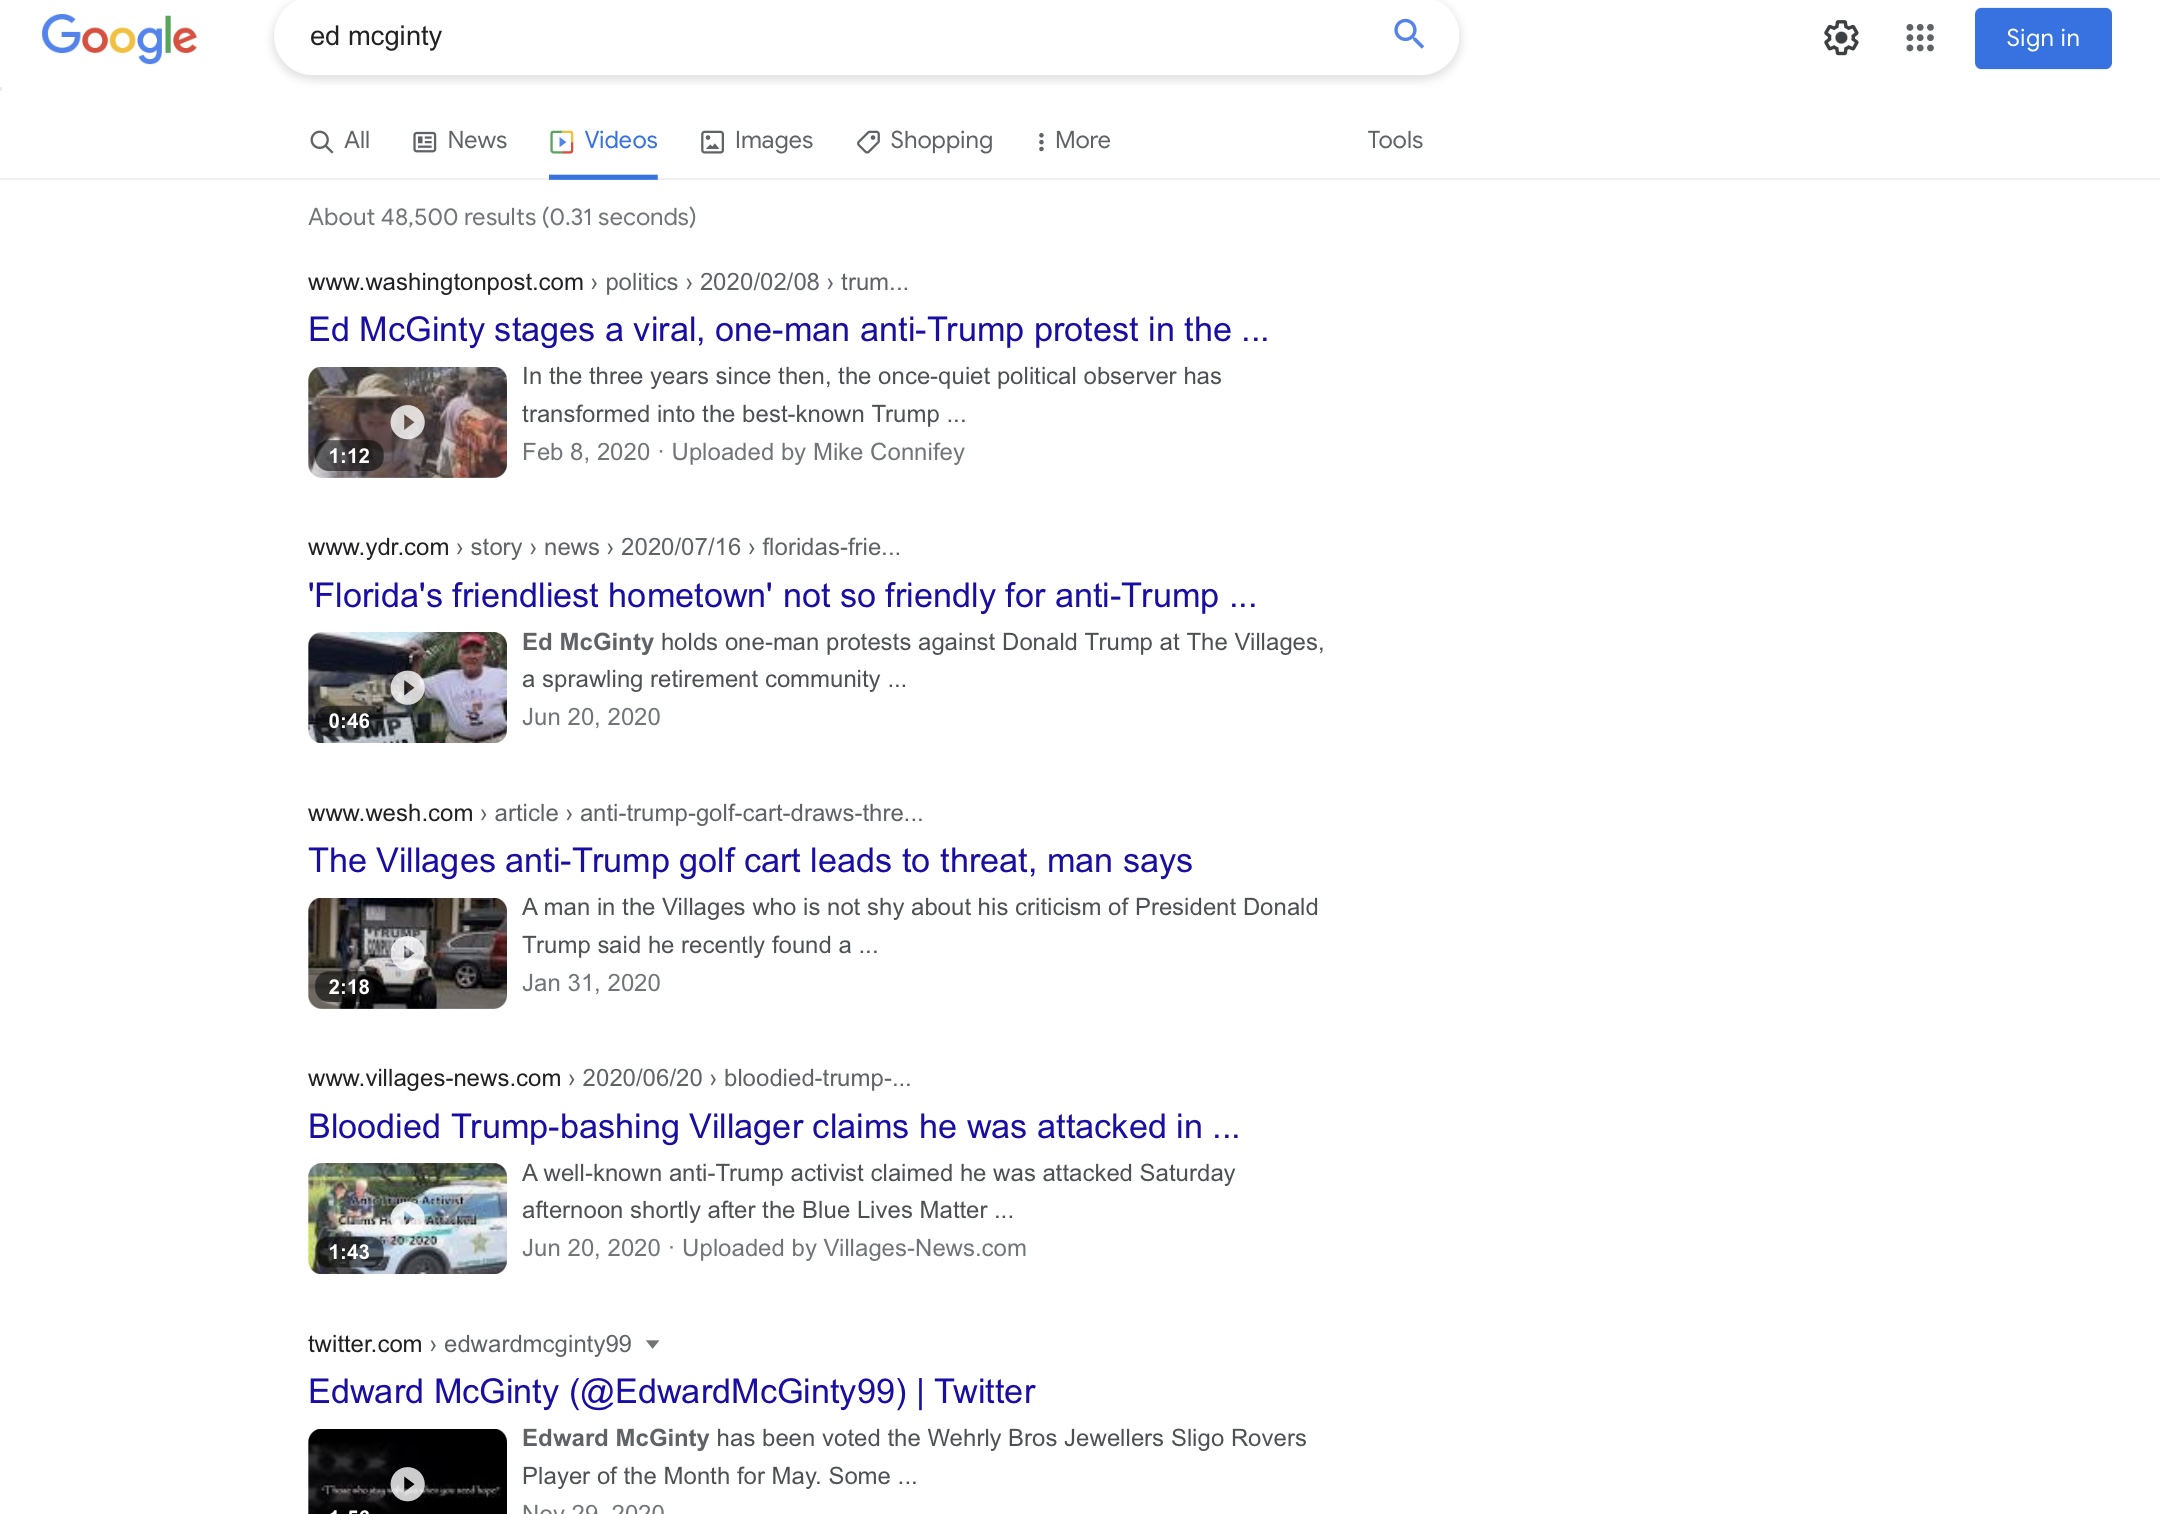Screen dimensions: 2160x1514
Task: Click the www.wesh.com URL breadcrumb
Action: pyautogui.click(x=615, y=813)
